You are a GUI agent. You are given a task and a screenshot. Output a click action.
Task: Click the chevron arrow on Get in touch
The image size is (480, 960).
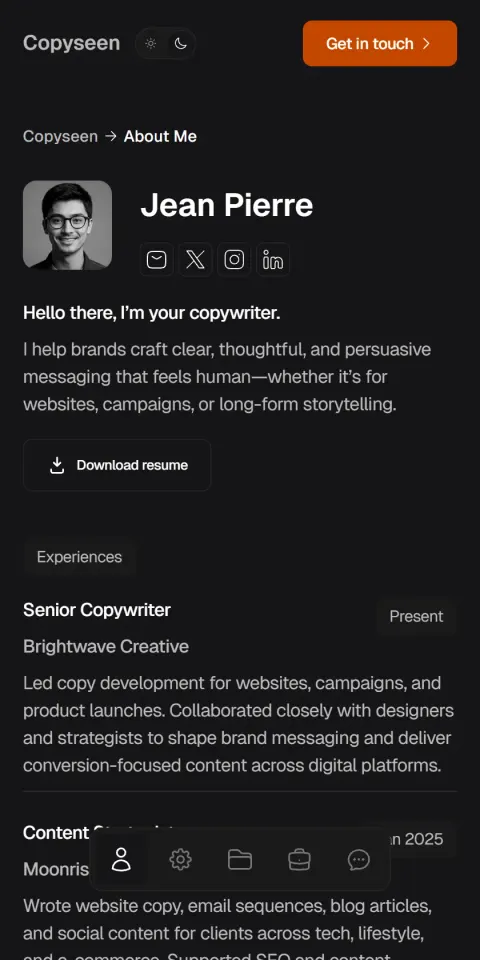(x=427, y=43)
